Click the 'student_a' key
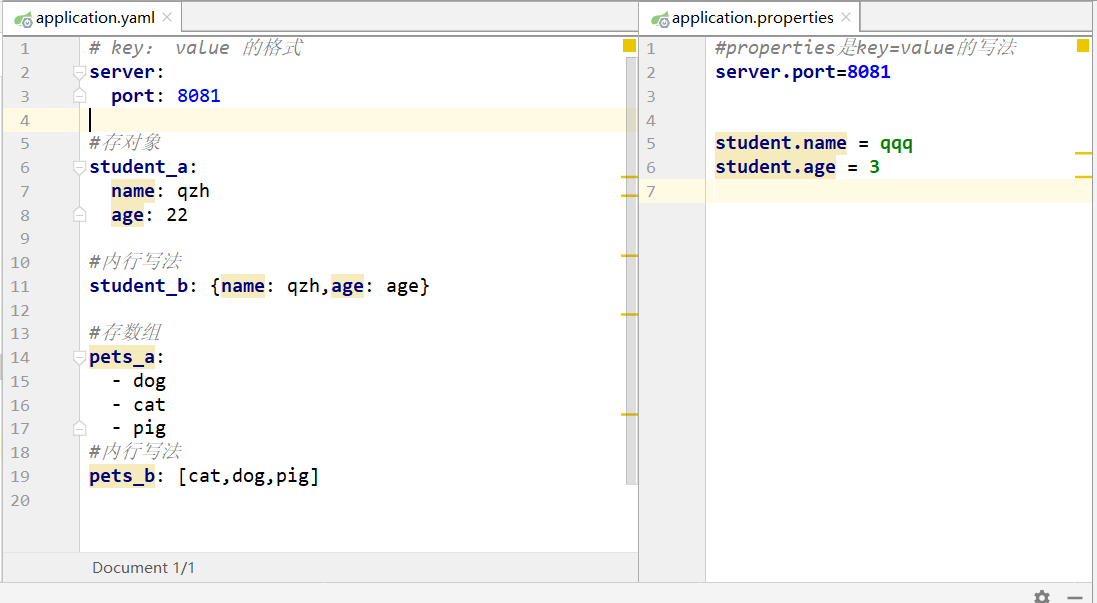The height and width of the screenshot is (603, 1097). (139, 167)
